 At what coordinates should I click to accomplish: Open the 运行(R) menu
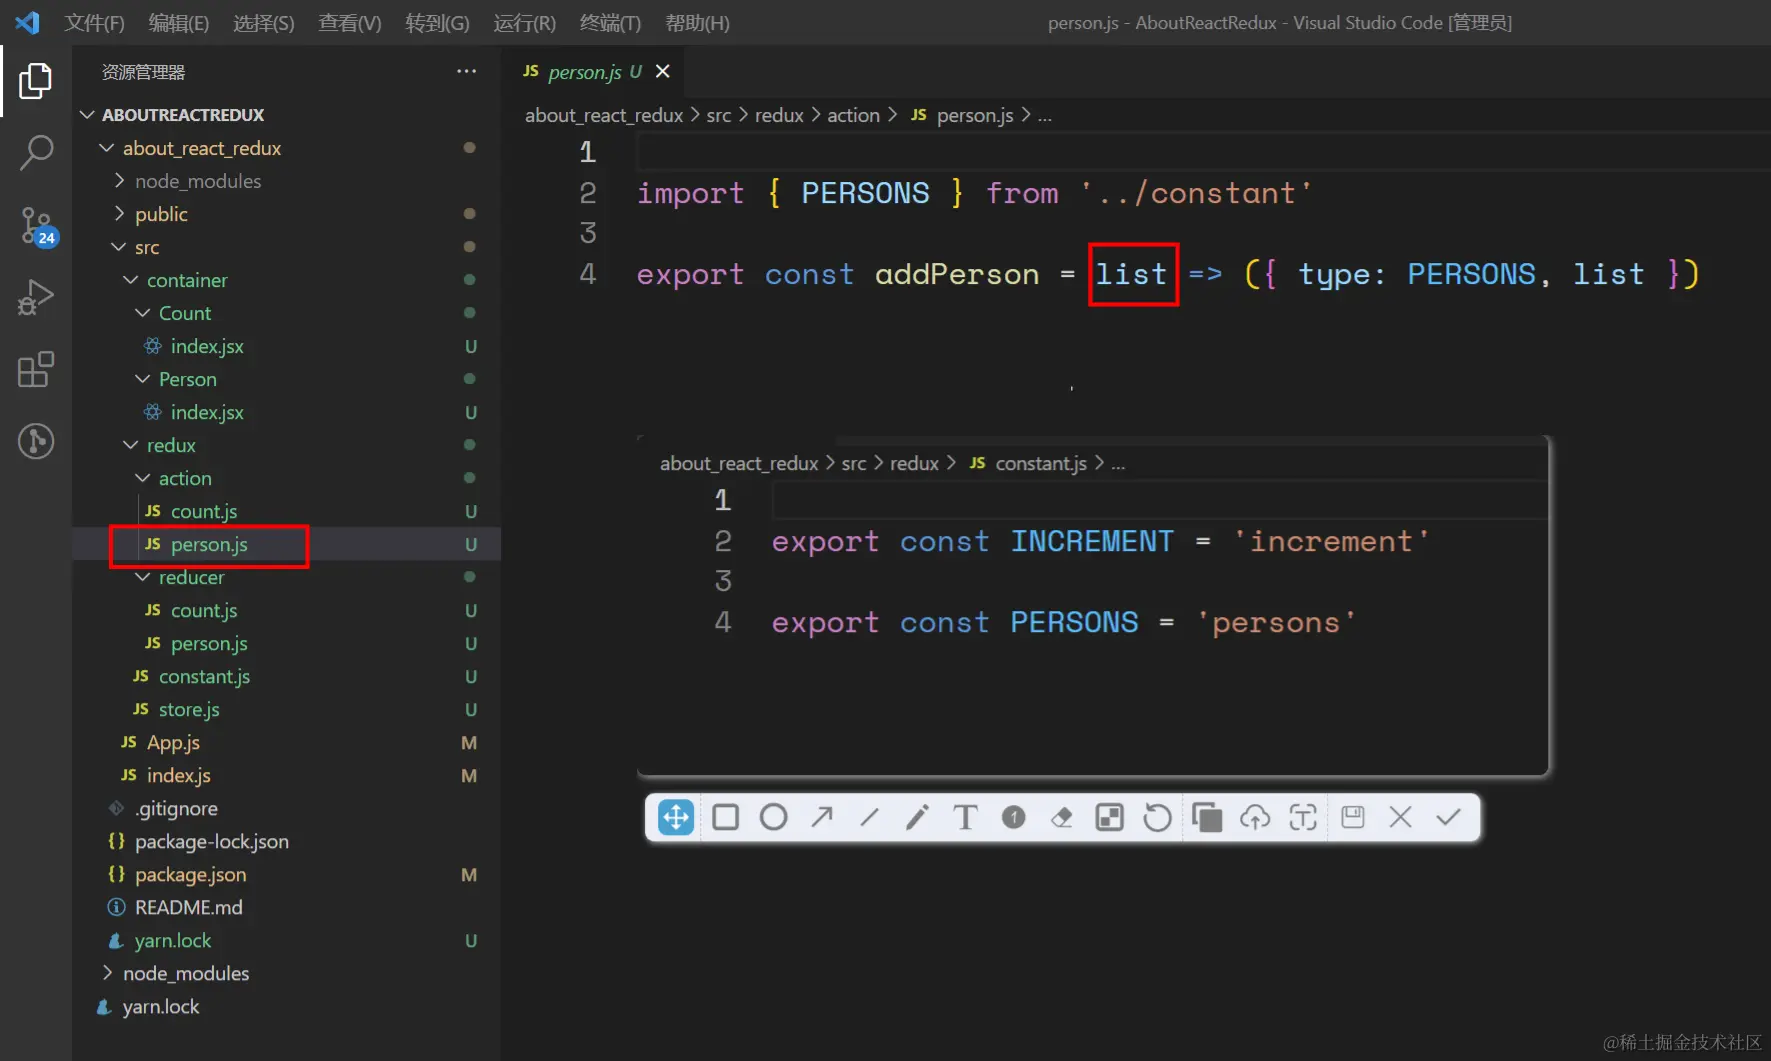[524, 23]
